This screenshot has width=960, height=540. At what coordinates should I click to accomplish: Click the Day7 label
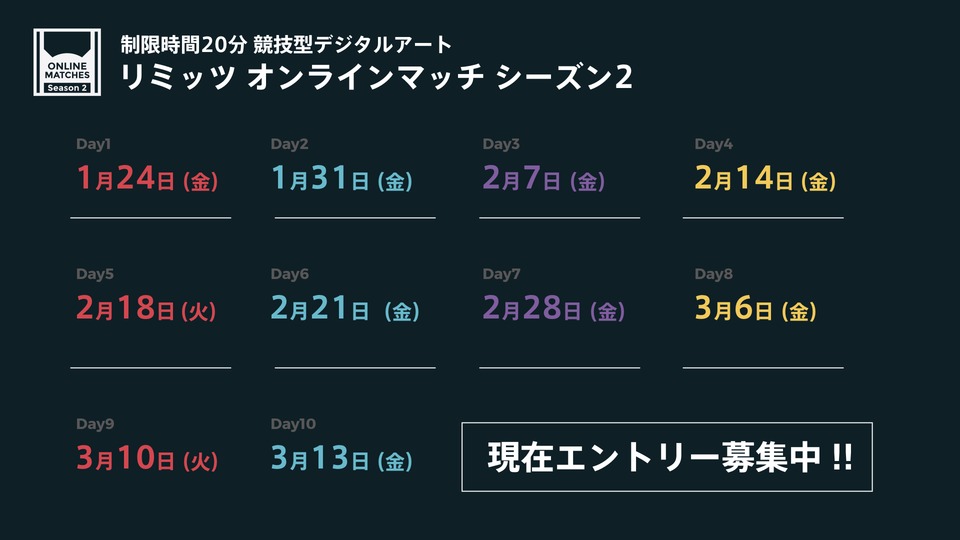coord(501,274)
